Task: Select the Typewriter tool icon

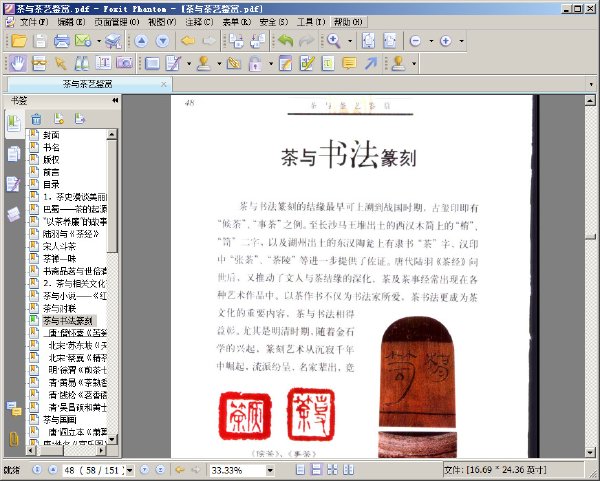Action: coord(328,63)
